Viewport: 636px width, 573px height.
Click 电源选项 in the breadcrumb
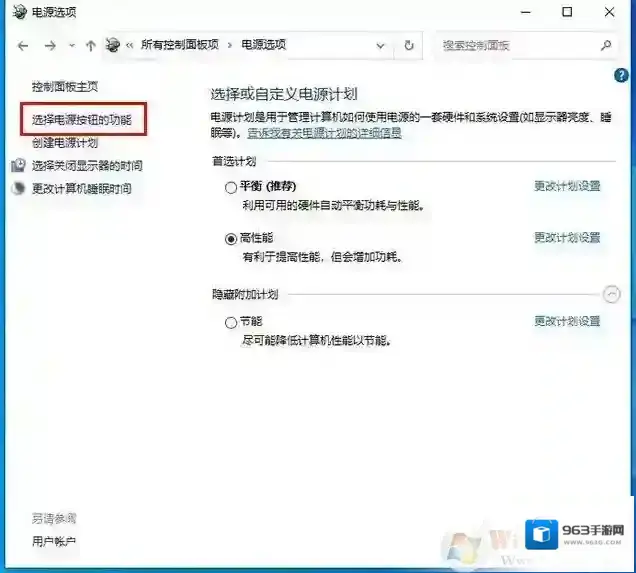264,45
